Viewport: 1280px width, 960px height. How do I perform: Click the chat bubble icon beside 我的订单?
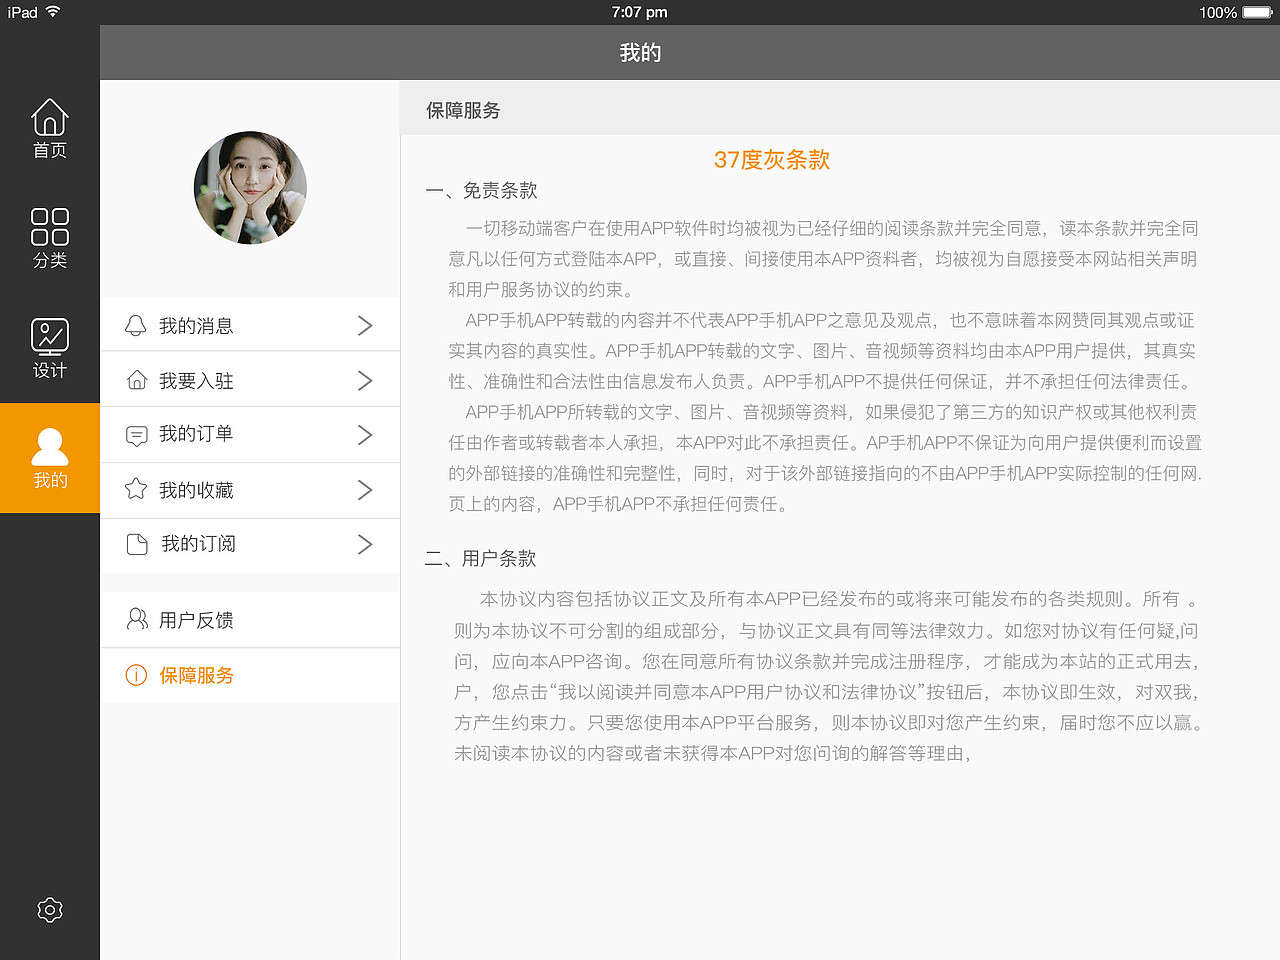136,434
